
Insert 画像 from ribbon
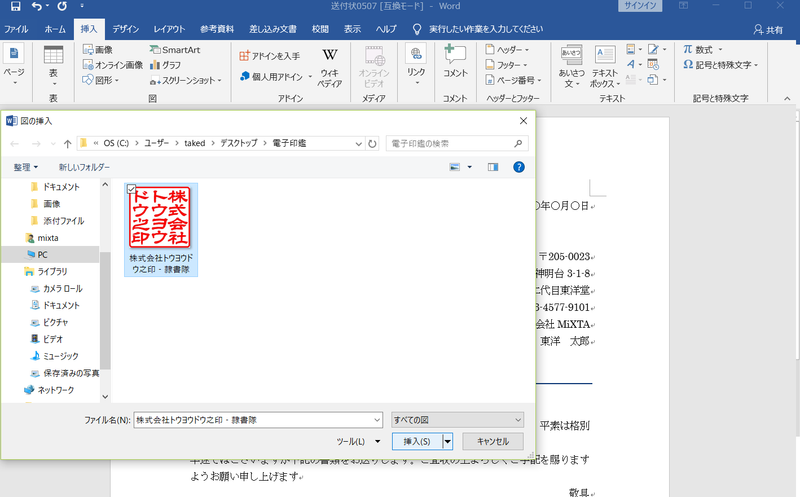pos(97,49)
